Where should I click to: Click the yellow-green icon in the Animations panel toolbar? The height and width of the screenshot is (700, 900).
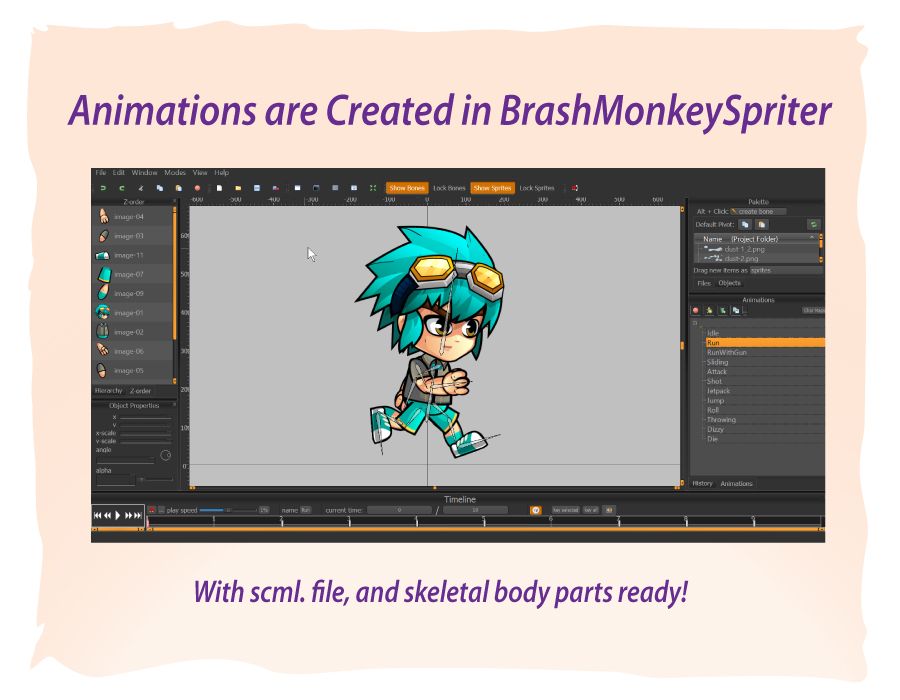tap(709, 310)
